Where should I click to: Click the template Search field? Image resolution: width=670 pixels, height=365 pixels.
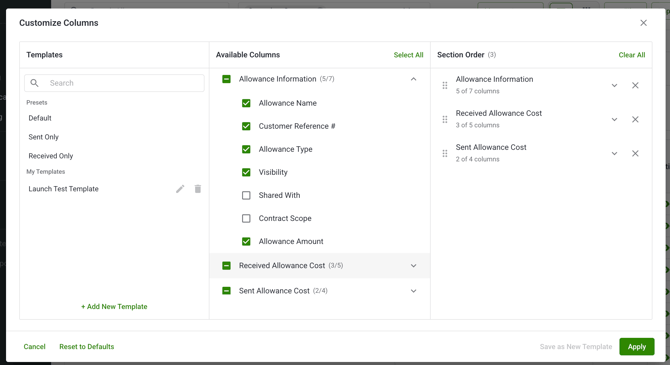click(115, 83)
